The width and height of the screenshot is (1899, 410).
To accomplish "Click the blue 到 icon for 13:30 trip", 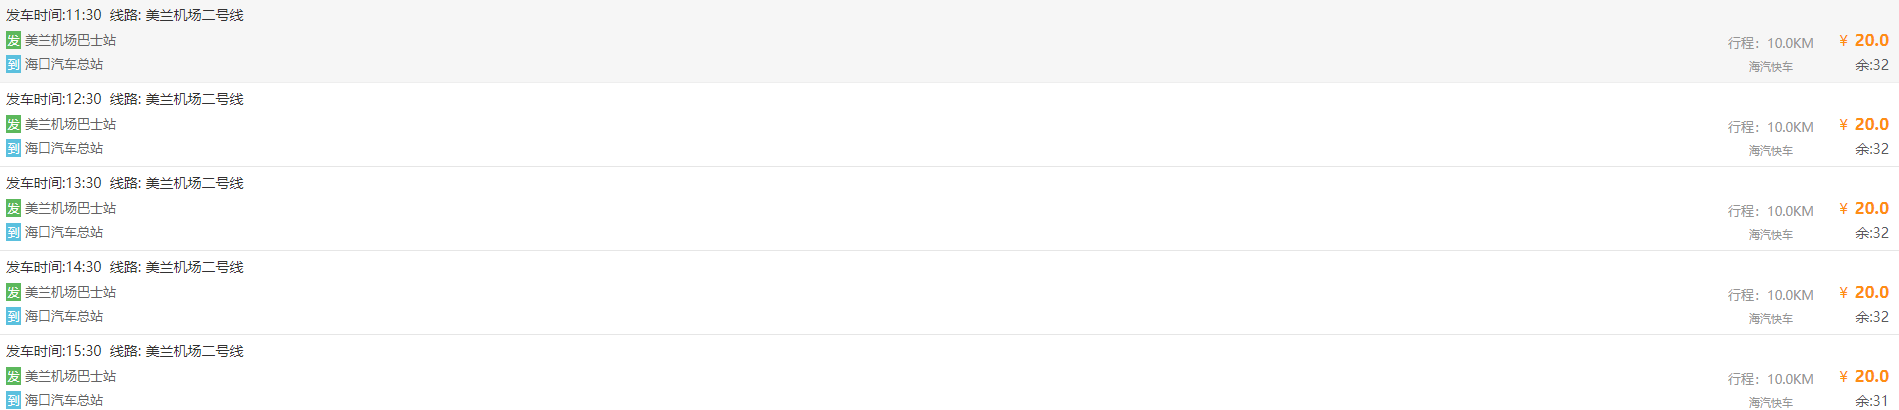I will tap(13, 232).
